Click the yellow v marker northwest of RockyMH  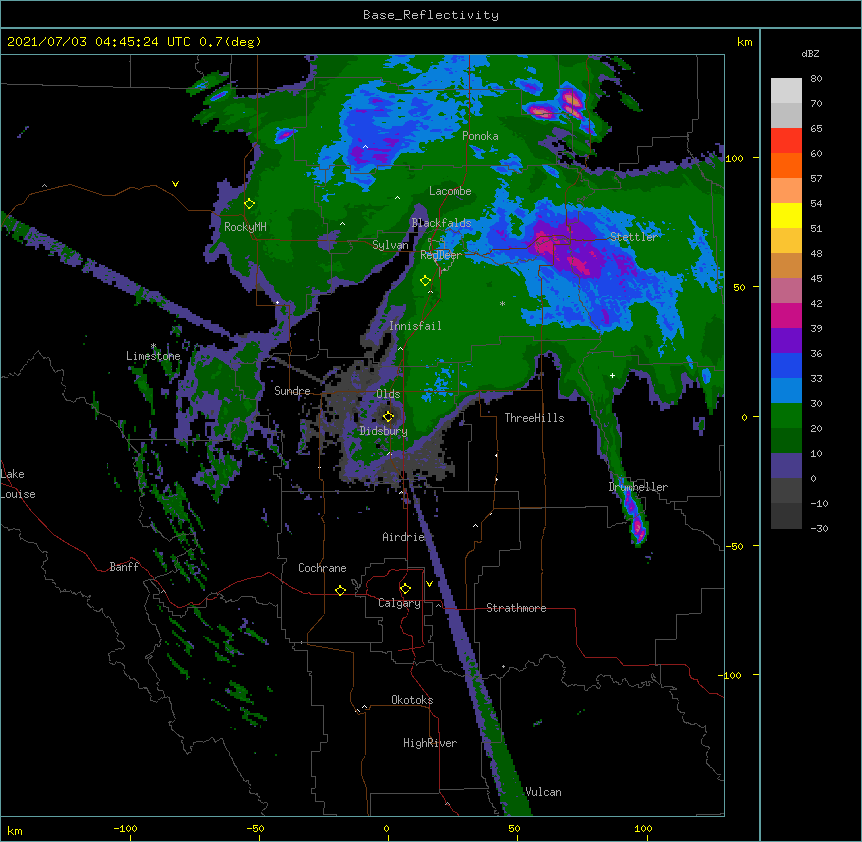[175, 184]
